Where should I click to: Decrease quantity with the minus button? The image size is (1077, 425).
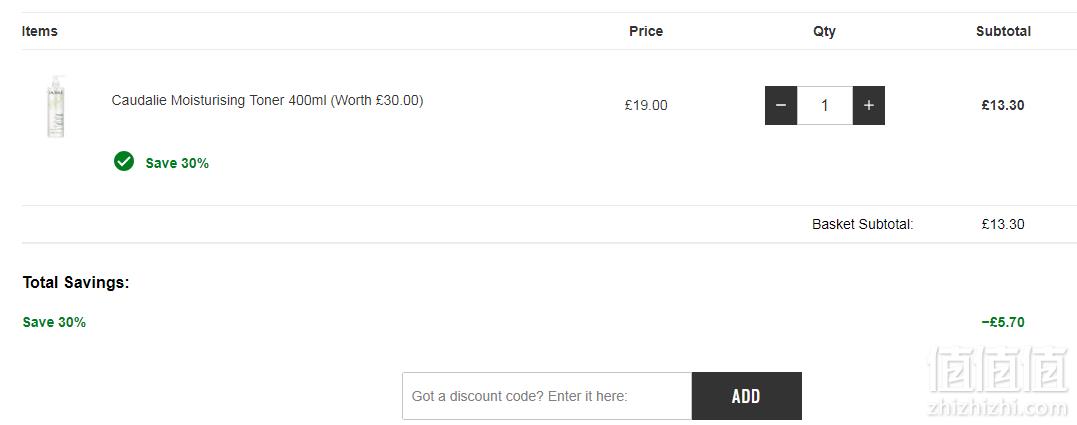tap(781, 106)
